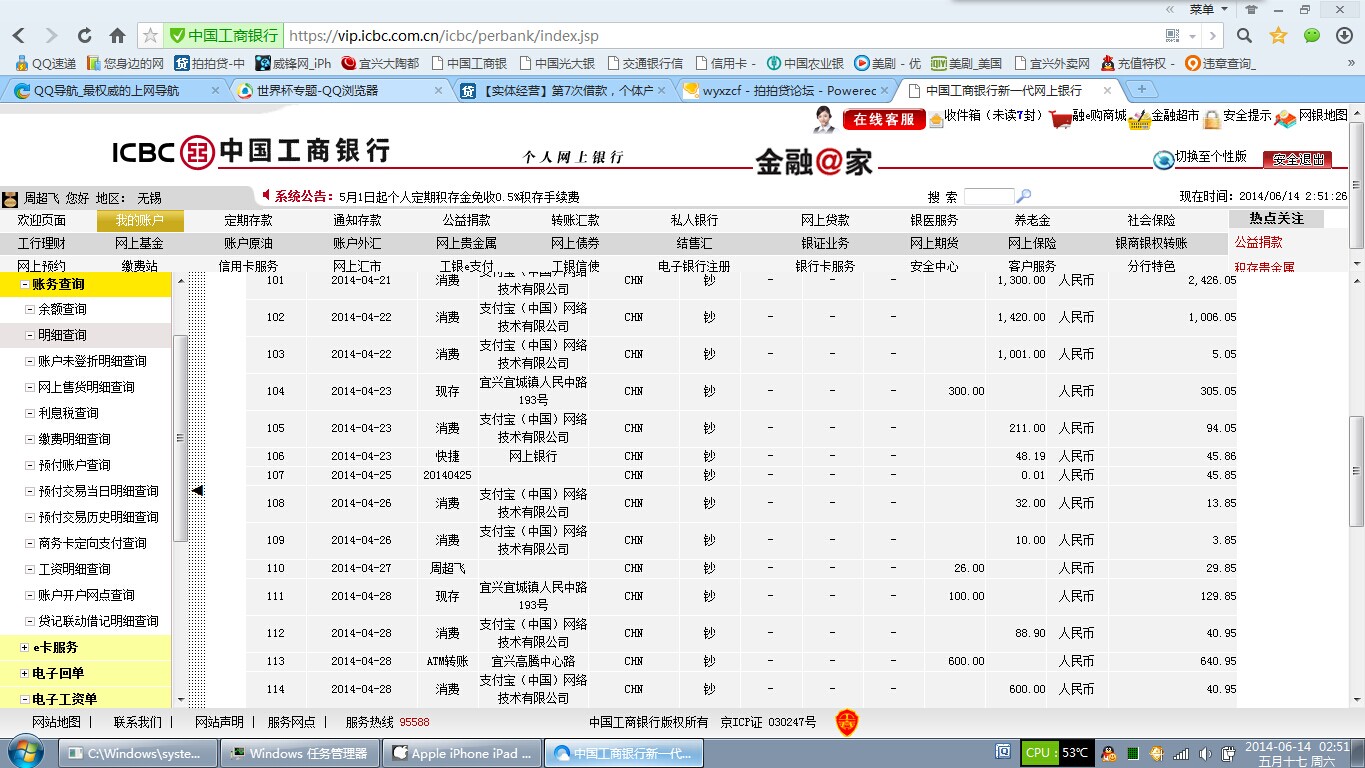Click the browser reload icon
This screenshot has height=768, width=1365.
pyautogui.click(x=84, y=36)
